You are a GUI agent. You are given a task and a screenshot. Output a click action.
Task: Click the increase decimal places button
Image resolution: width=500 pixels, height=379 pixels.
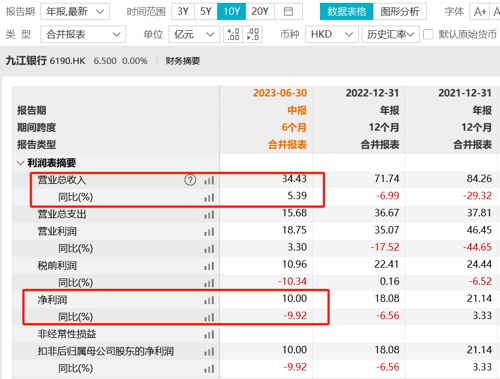point(233,34)
